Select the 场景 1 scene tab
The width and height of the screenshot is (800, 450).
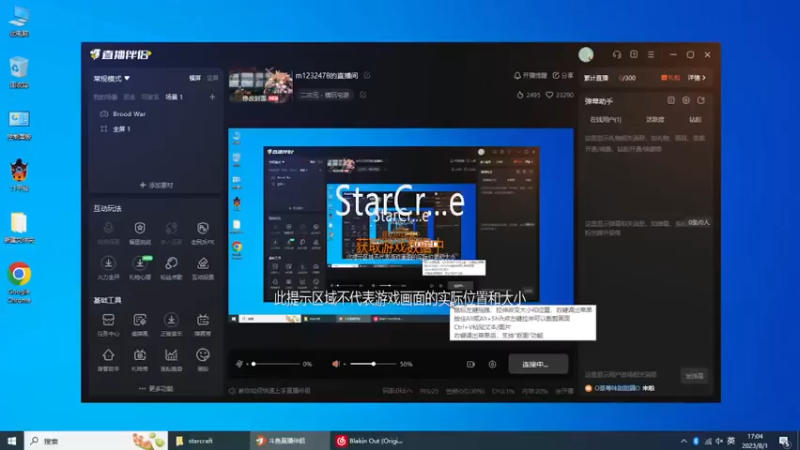click(174, 97)
